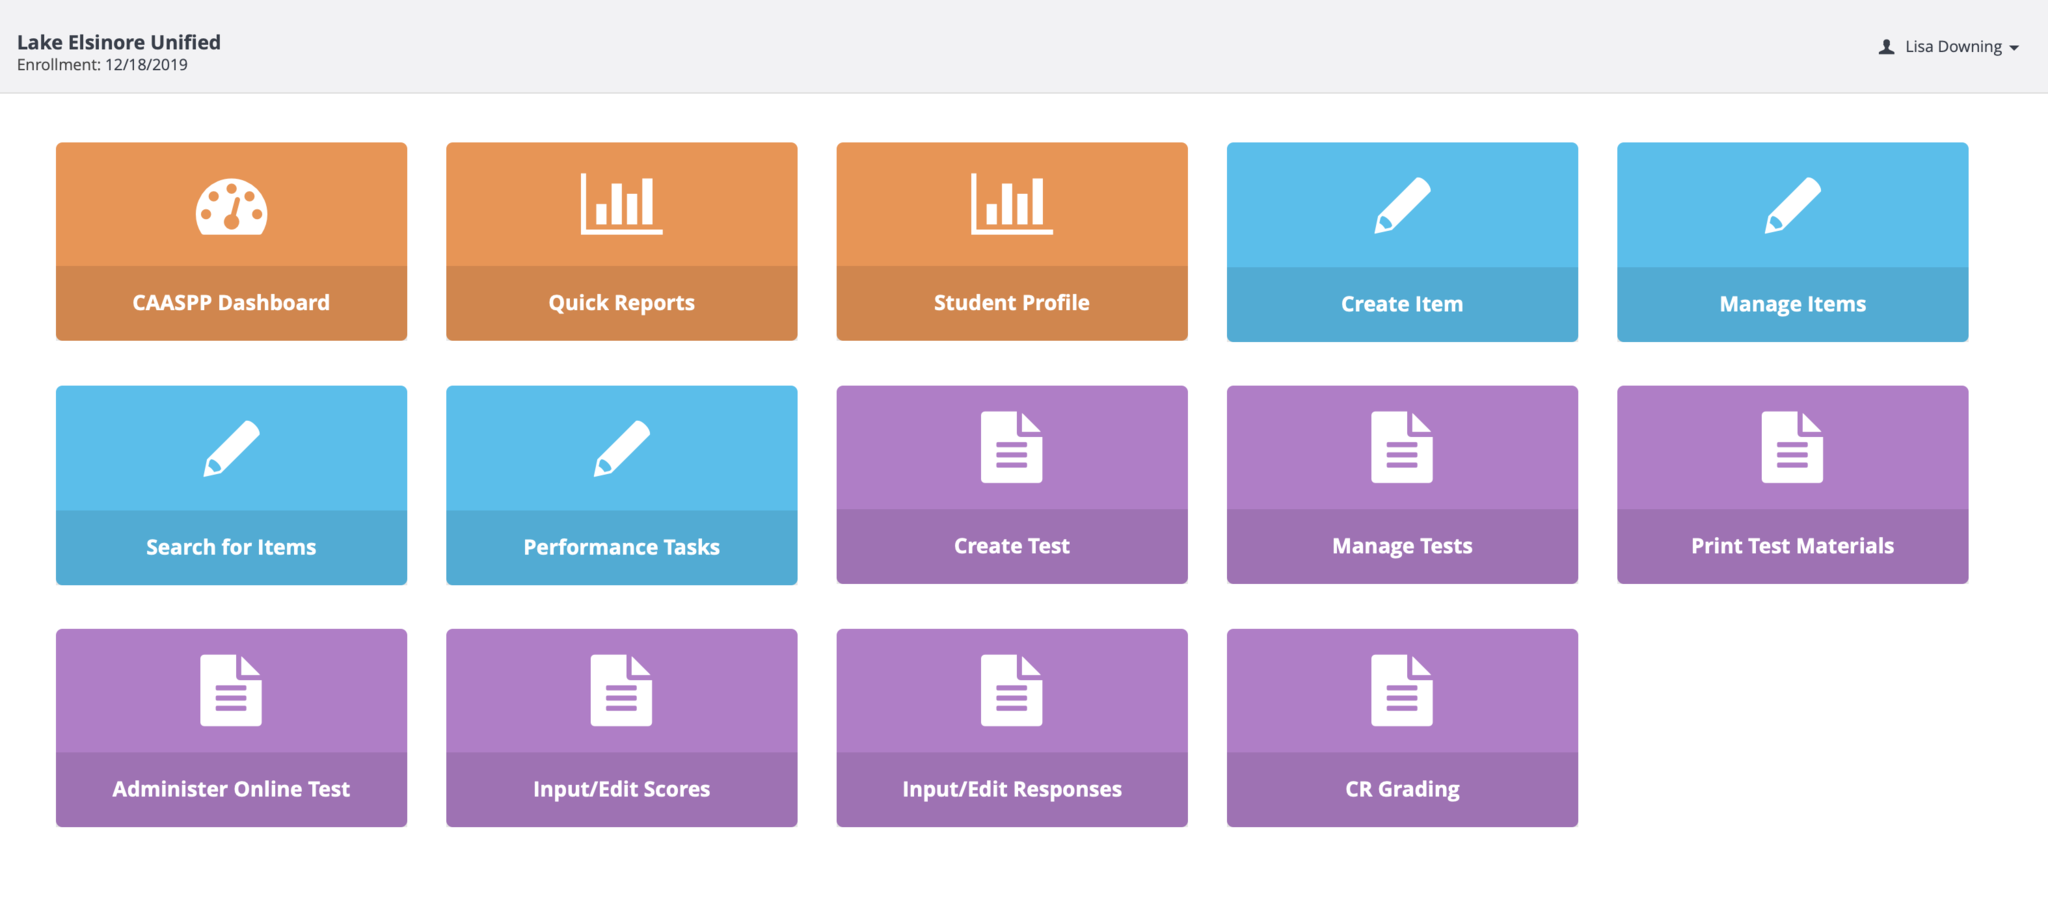This screenshot has width=2048, height=913.
Task: Open the Input/Edit Responses label
Action: (1011, 789)
